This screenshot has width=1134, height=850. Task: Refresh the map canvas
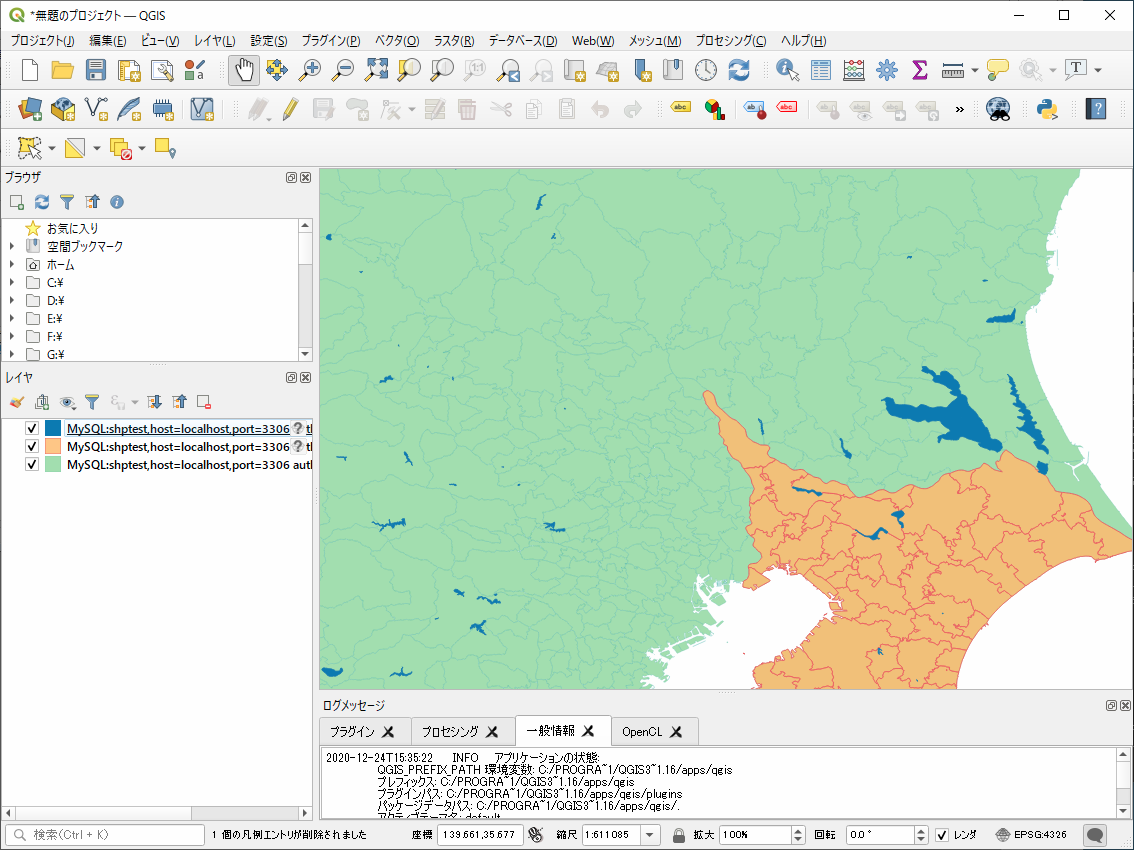pyautogui.click(x=738, y=70)
